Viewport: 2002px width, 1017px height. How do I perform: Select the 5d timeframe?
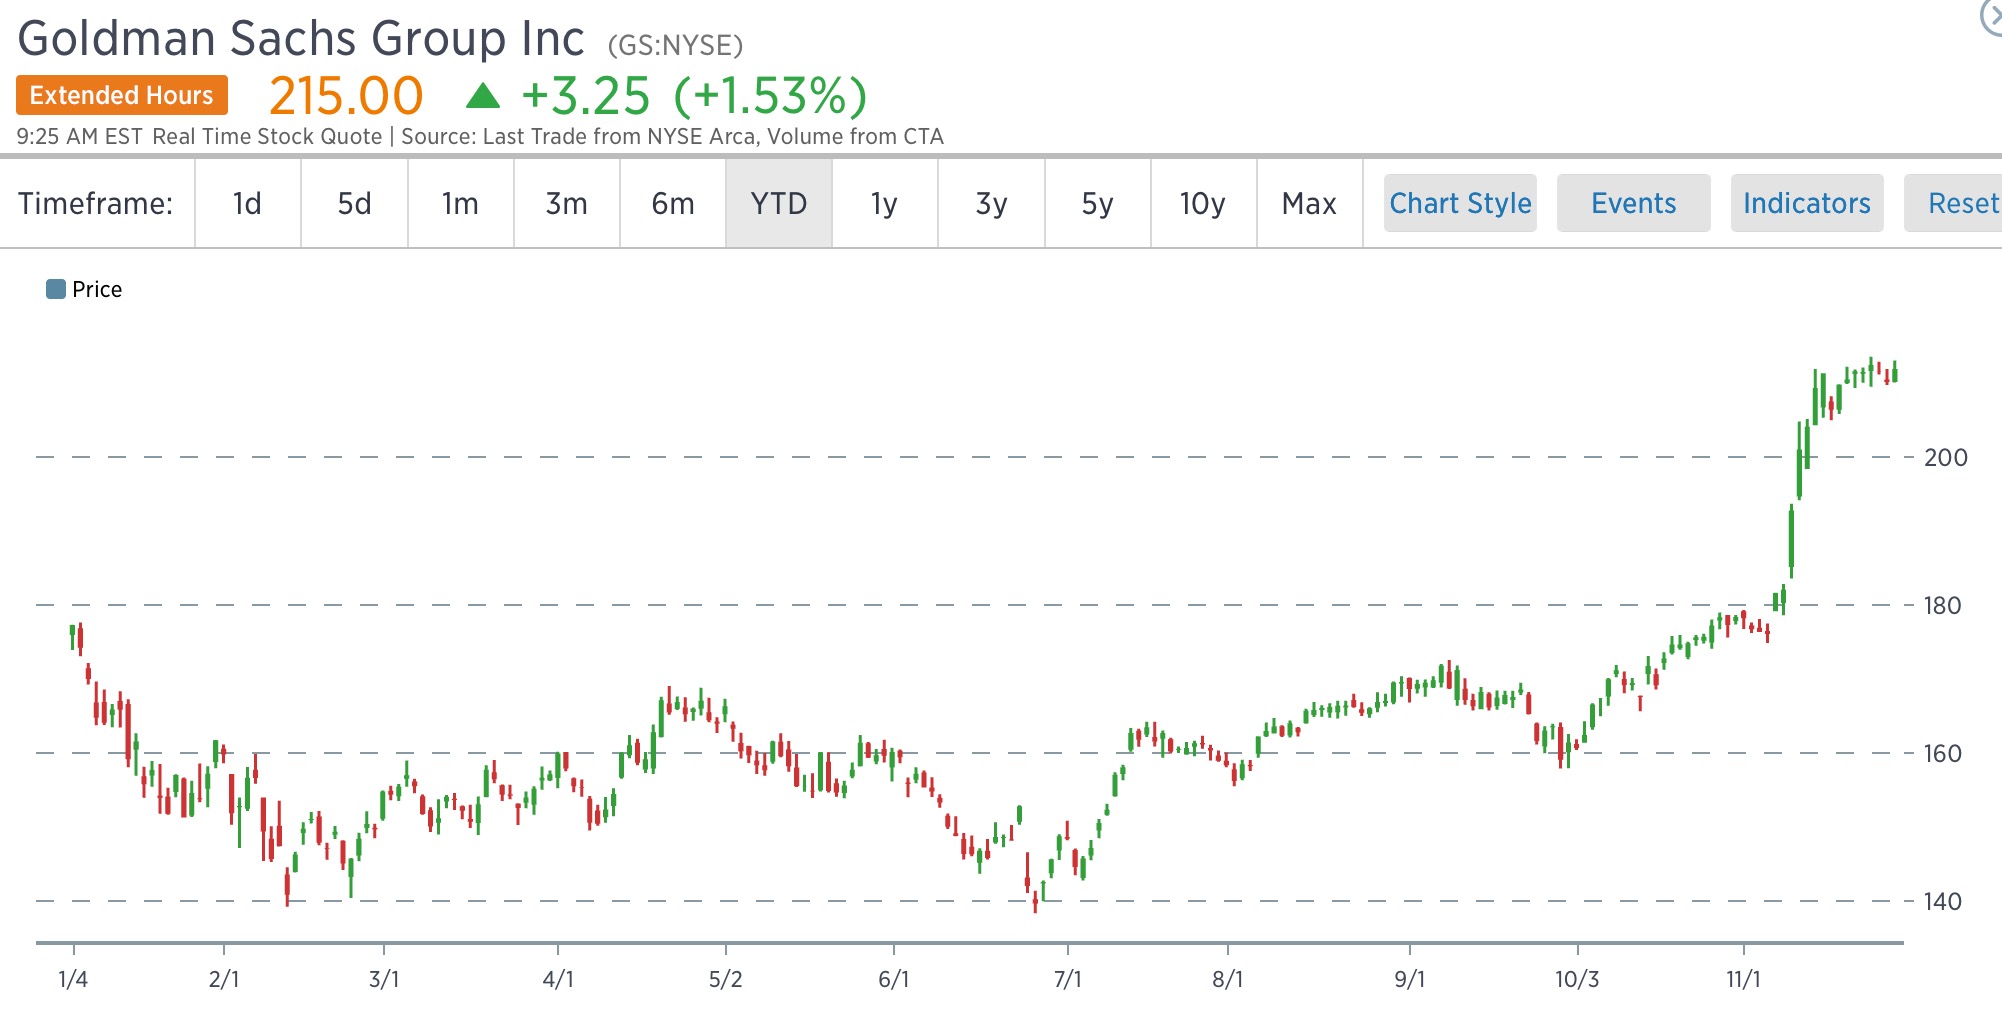354,203
